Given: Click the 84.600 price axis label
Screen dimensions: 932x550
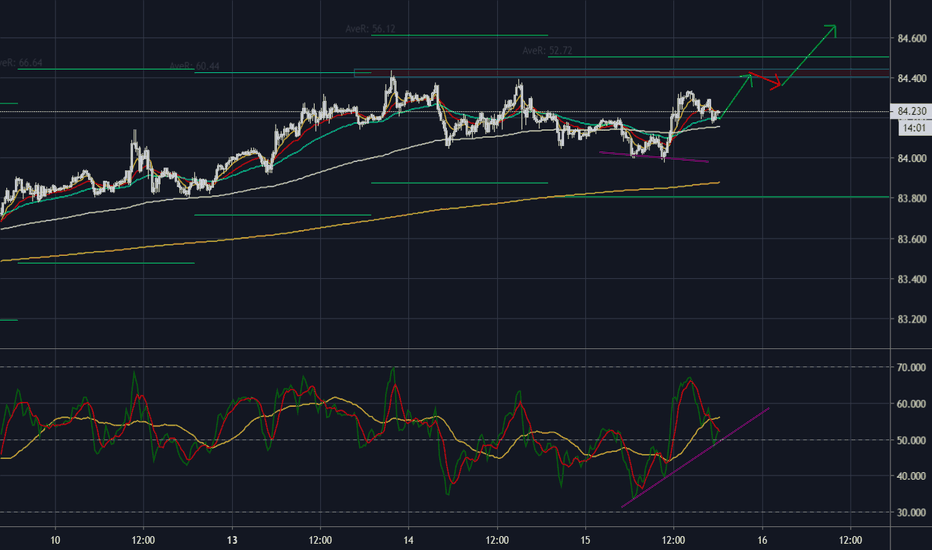Looking at the screenshot, I should click(x=910, y=38).
